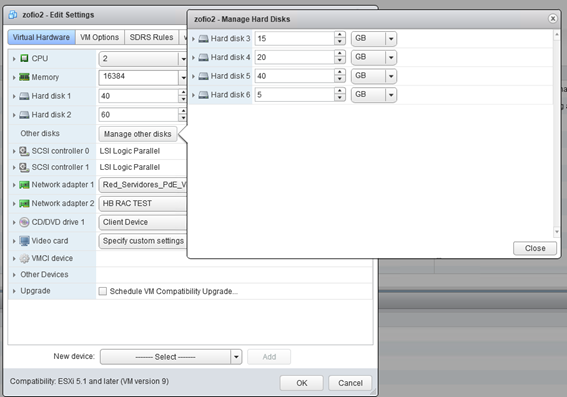This screenshot has height=397, width=567.
Task: Click the SCSI controller 0 icon
Action: point(24,151)
